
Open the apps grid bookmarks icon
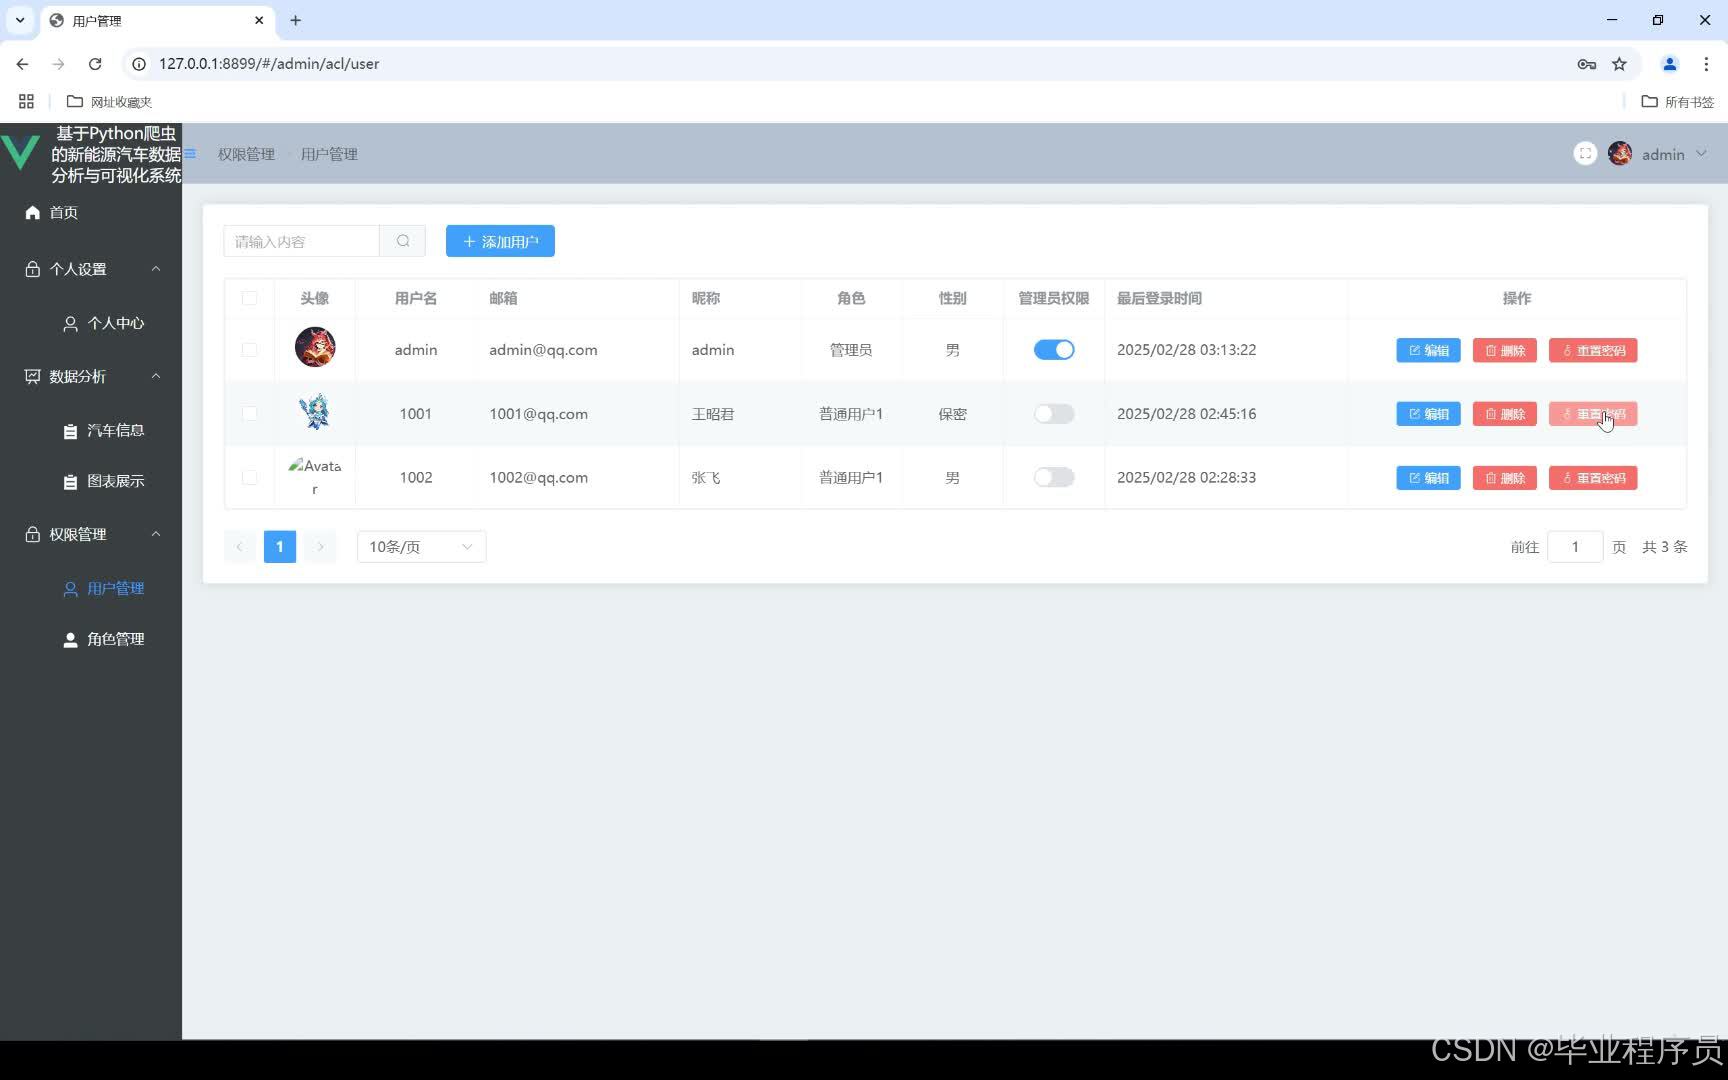[26, 101]
